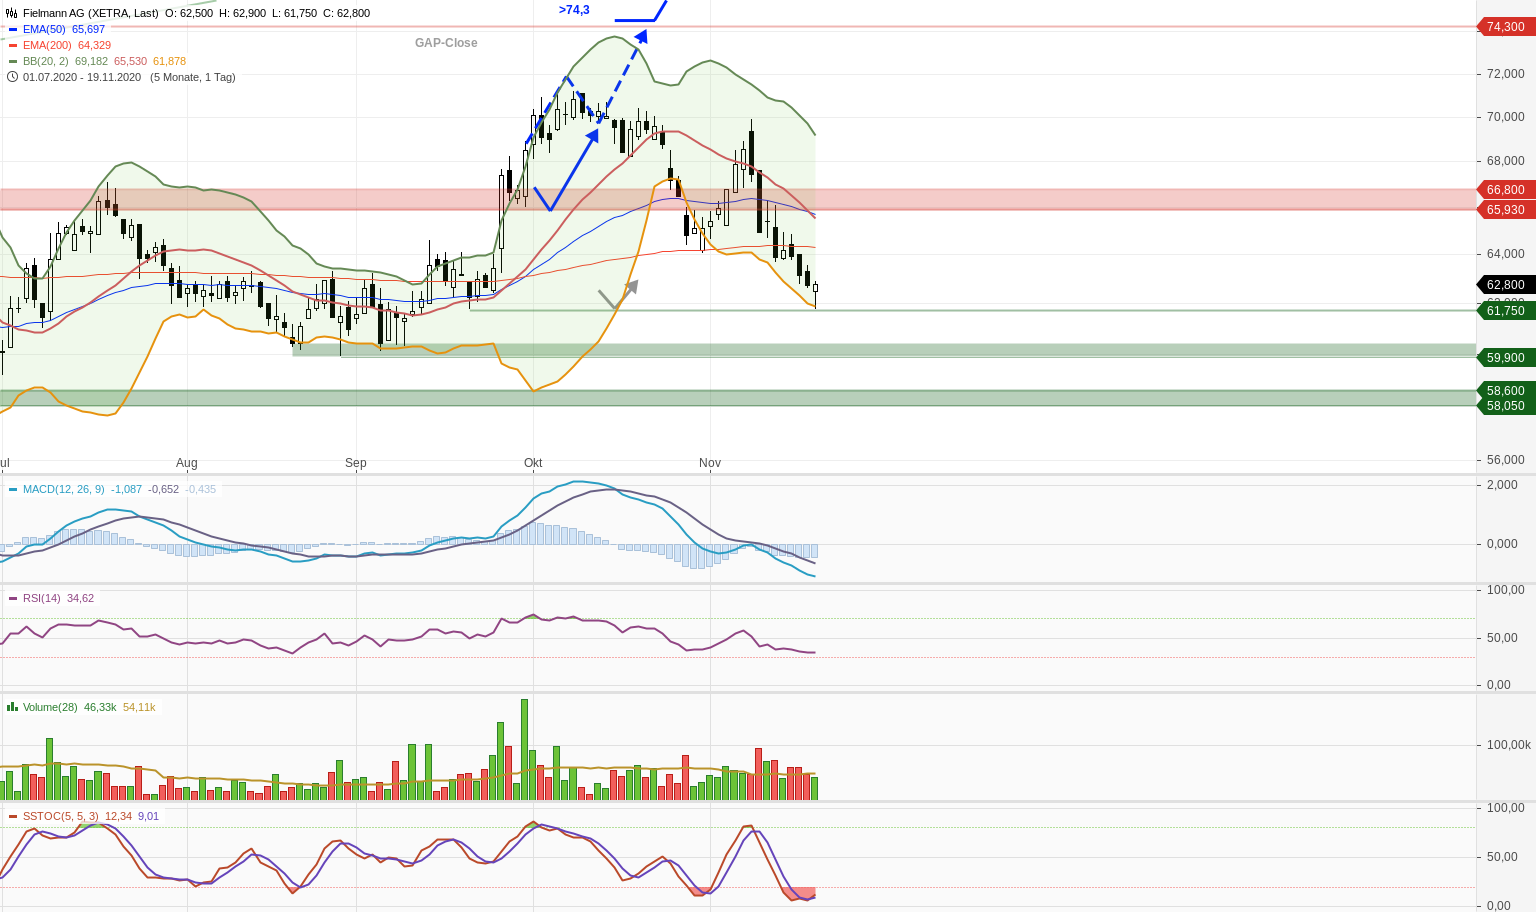
Task: Select the SSTOC(5, 5, 3) indicator label
Action: tap(60, 816)
